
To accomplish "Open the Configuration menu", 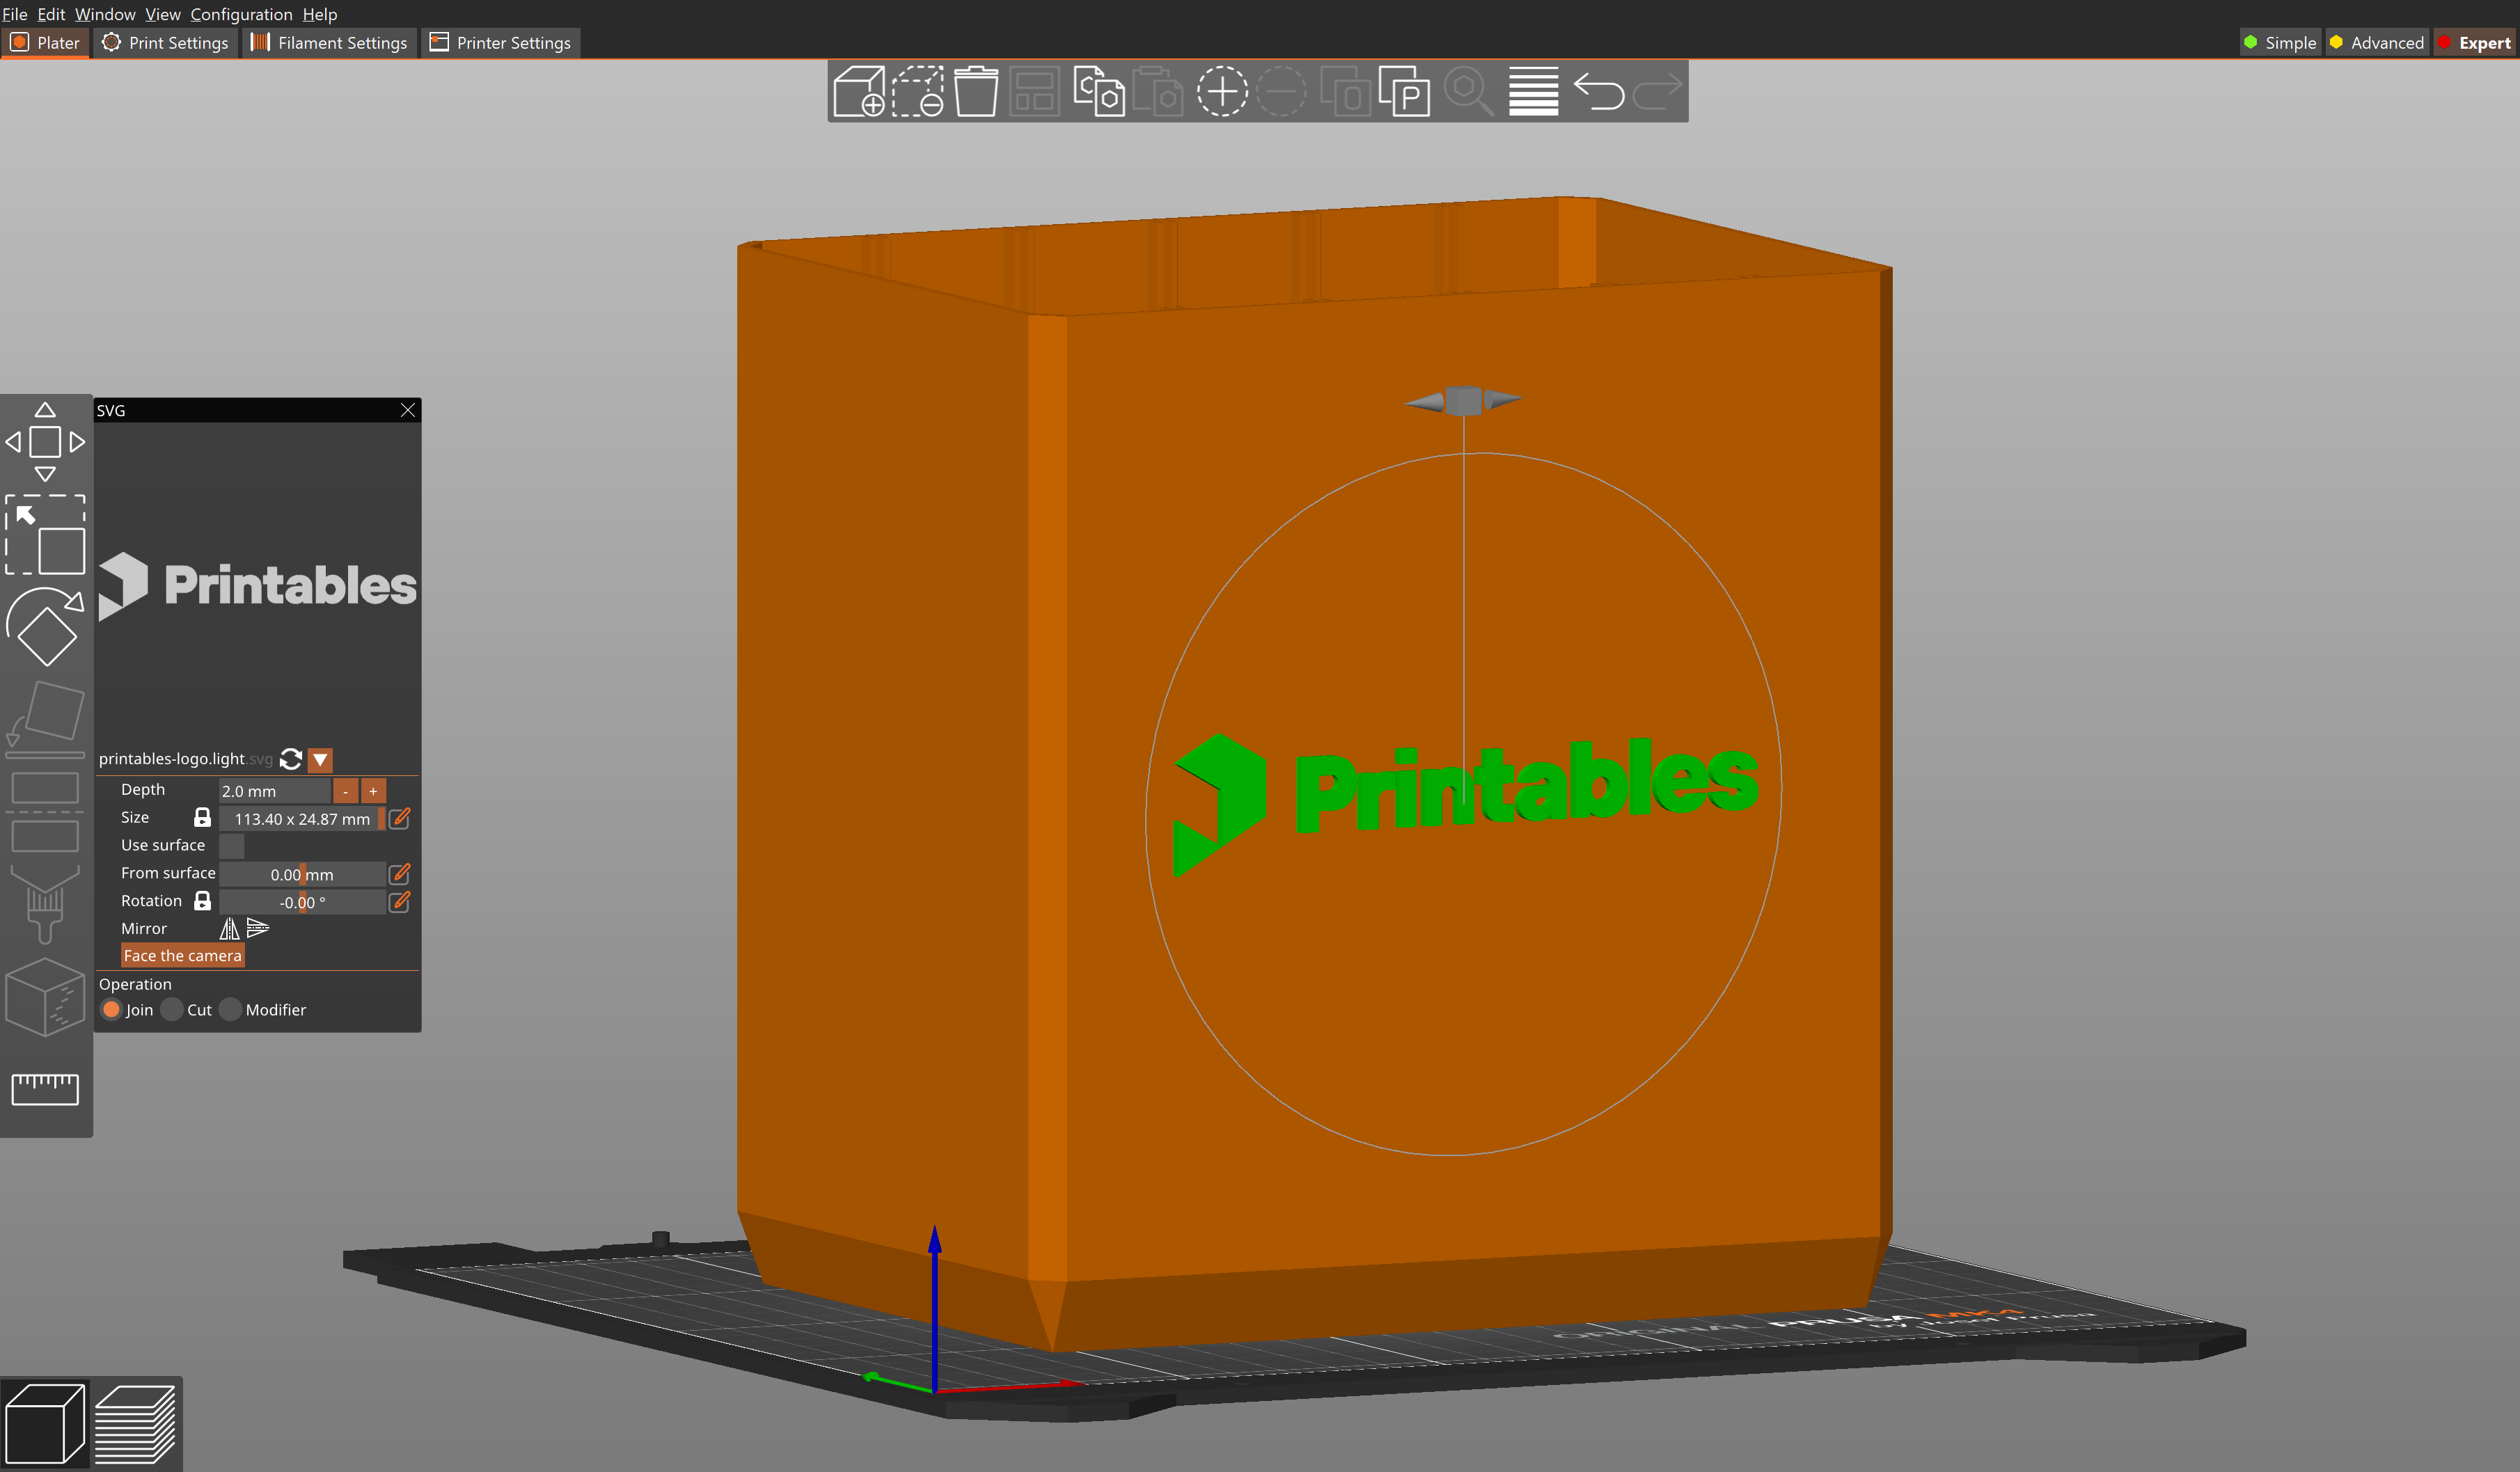I will 241,14.
